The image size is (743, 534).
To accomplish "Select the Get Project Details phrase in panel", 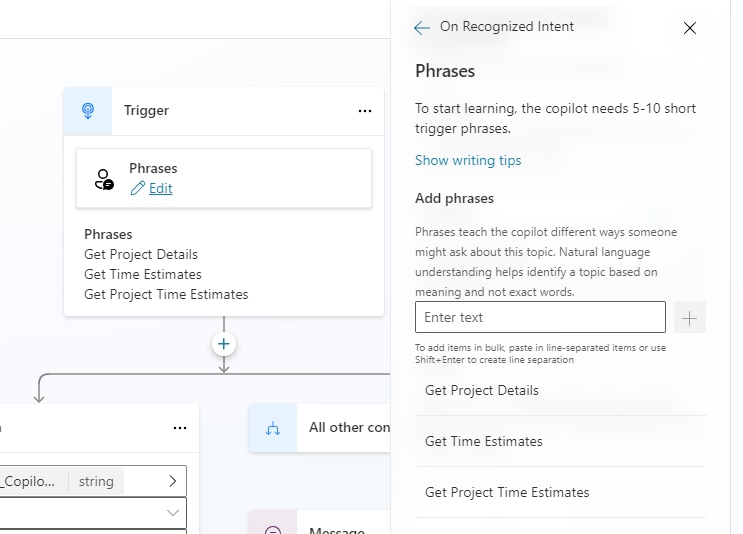I will click(x=482, y=390).
